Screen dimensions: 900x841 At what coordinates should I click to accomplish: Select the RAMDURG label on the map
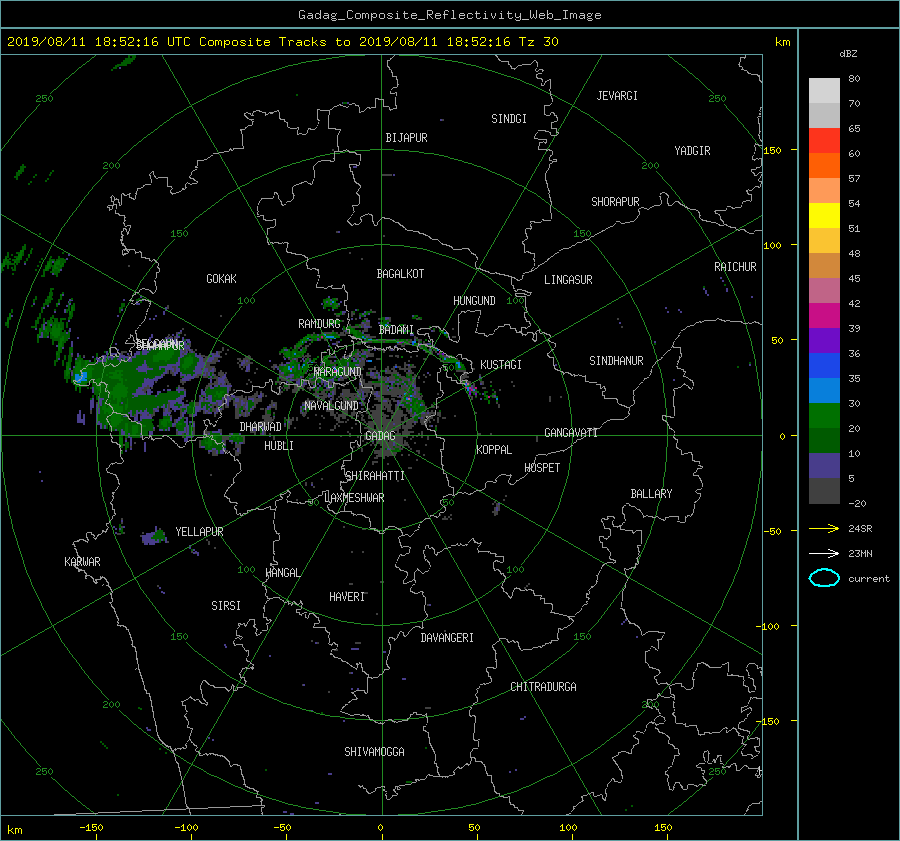click(x=319, y=324)
